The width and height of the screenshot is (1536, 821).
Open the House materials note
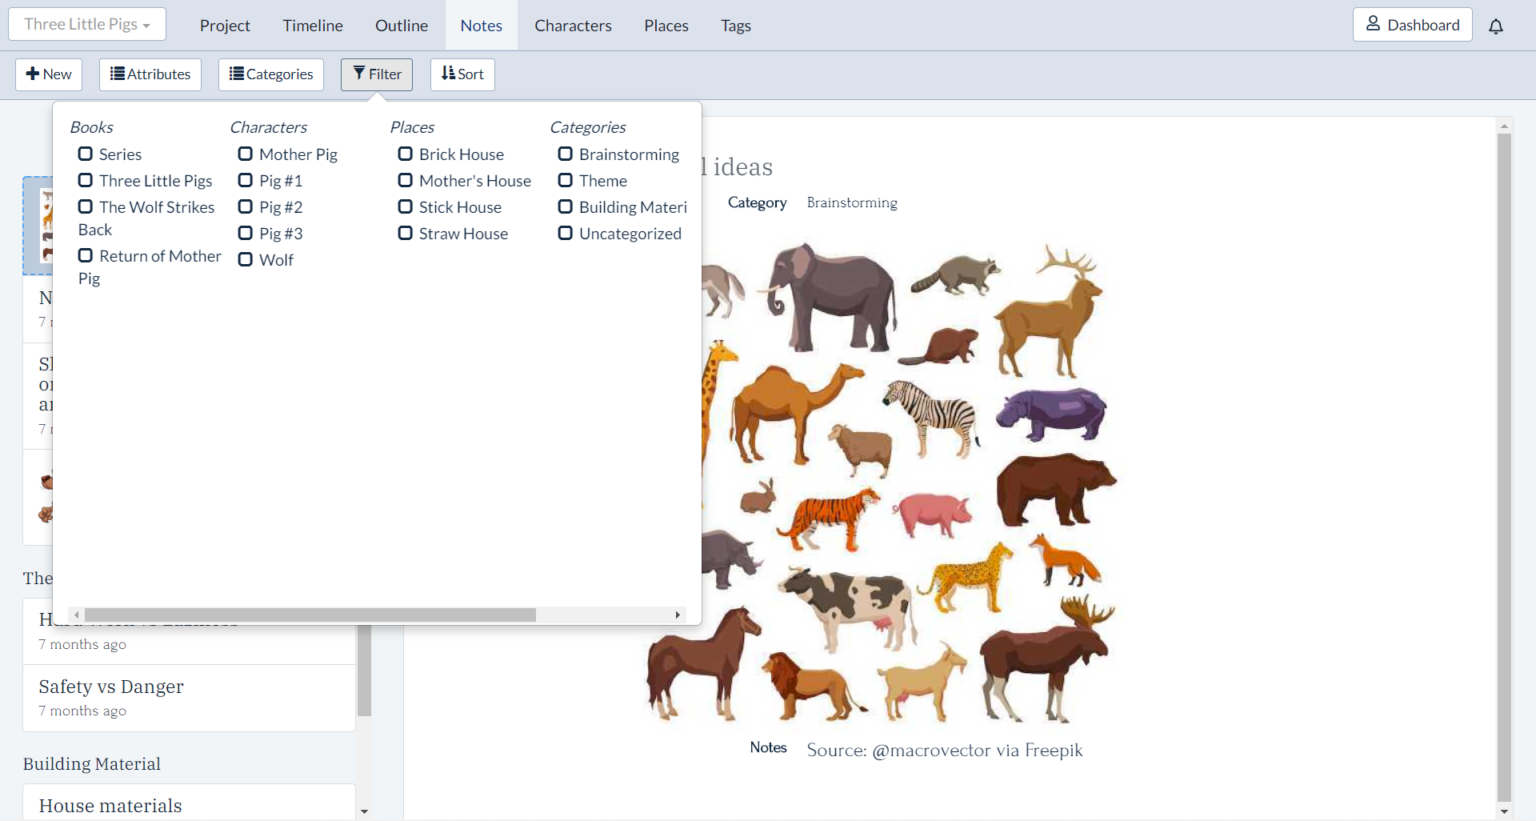[x=110, y=805]
